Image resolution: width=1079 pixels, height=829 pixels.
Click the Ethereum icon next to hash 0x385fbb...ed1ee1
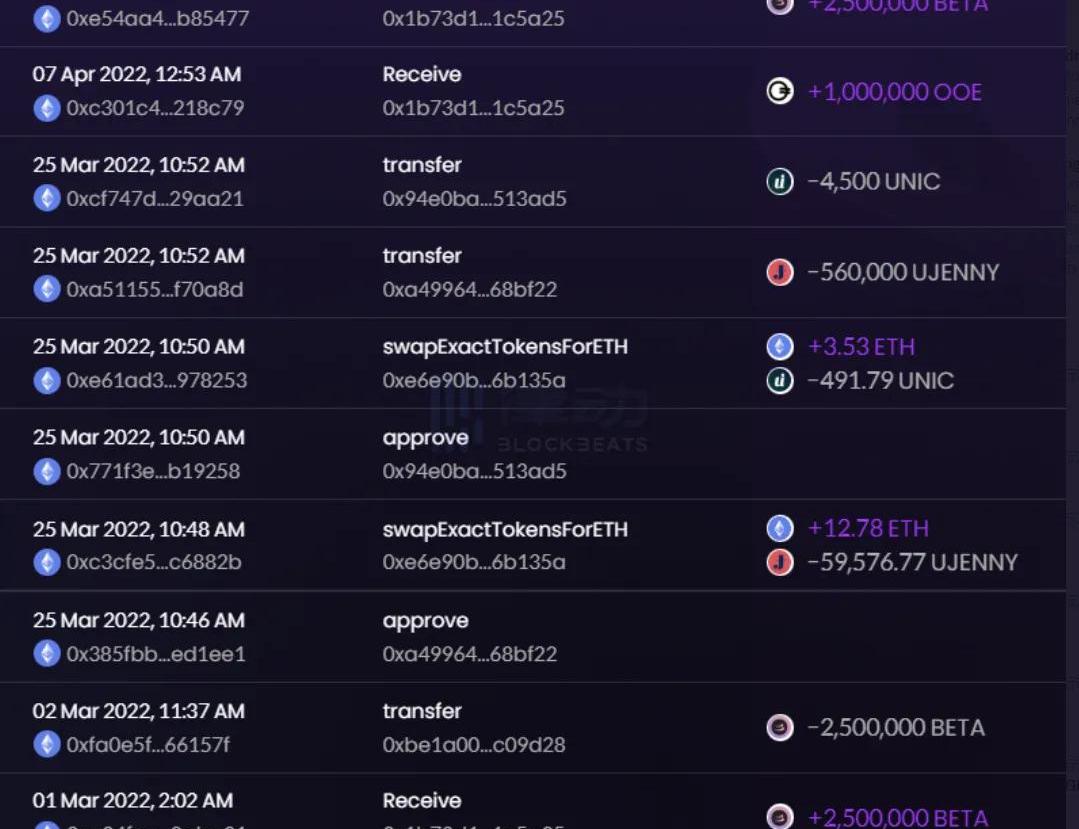coord(47,654)
